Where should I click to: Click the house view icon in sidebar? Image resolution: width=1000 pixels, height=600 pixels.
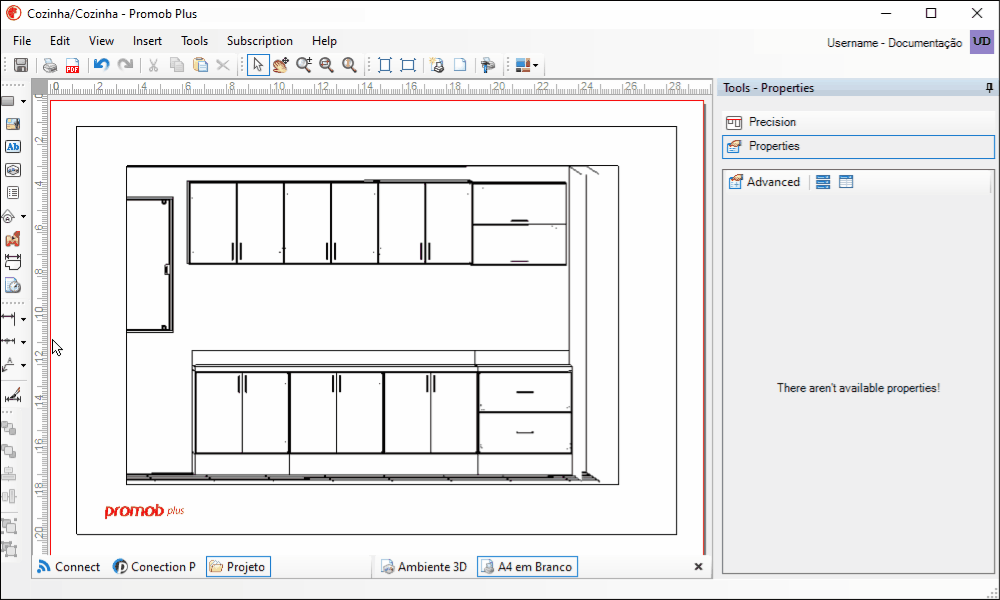click(x=9, y=216)
